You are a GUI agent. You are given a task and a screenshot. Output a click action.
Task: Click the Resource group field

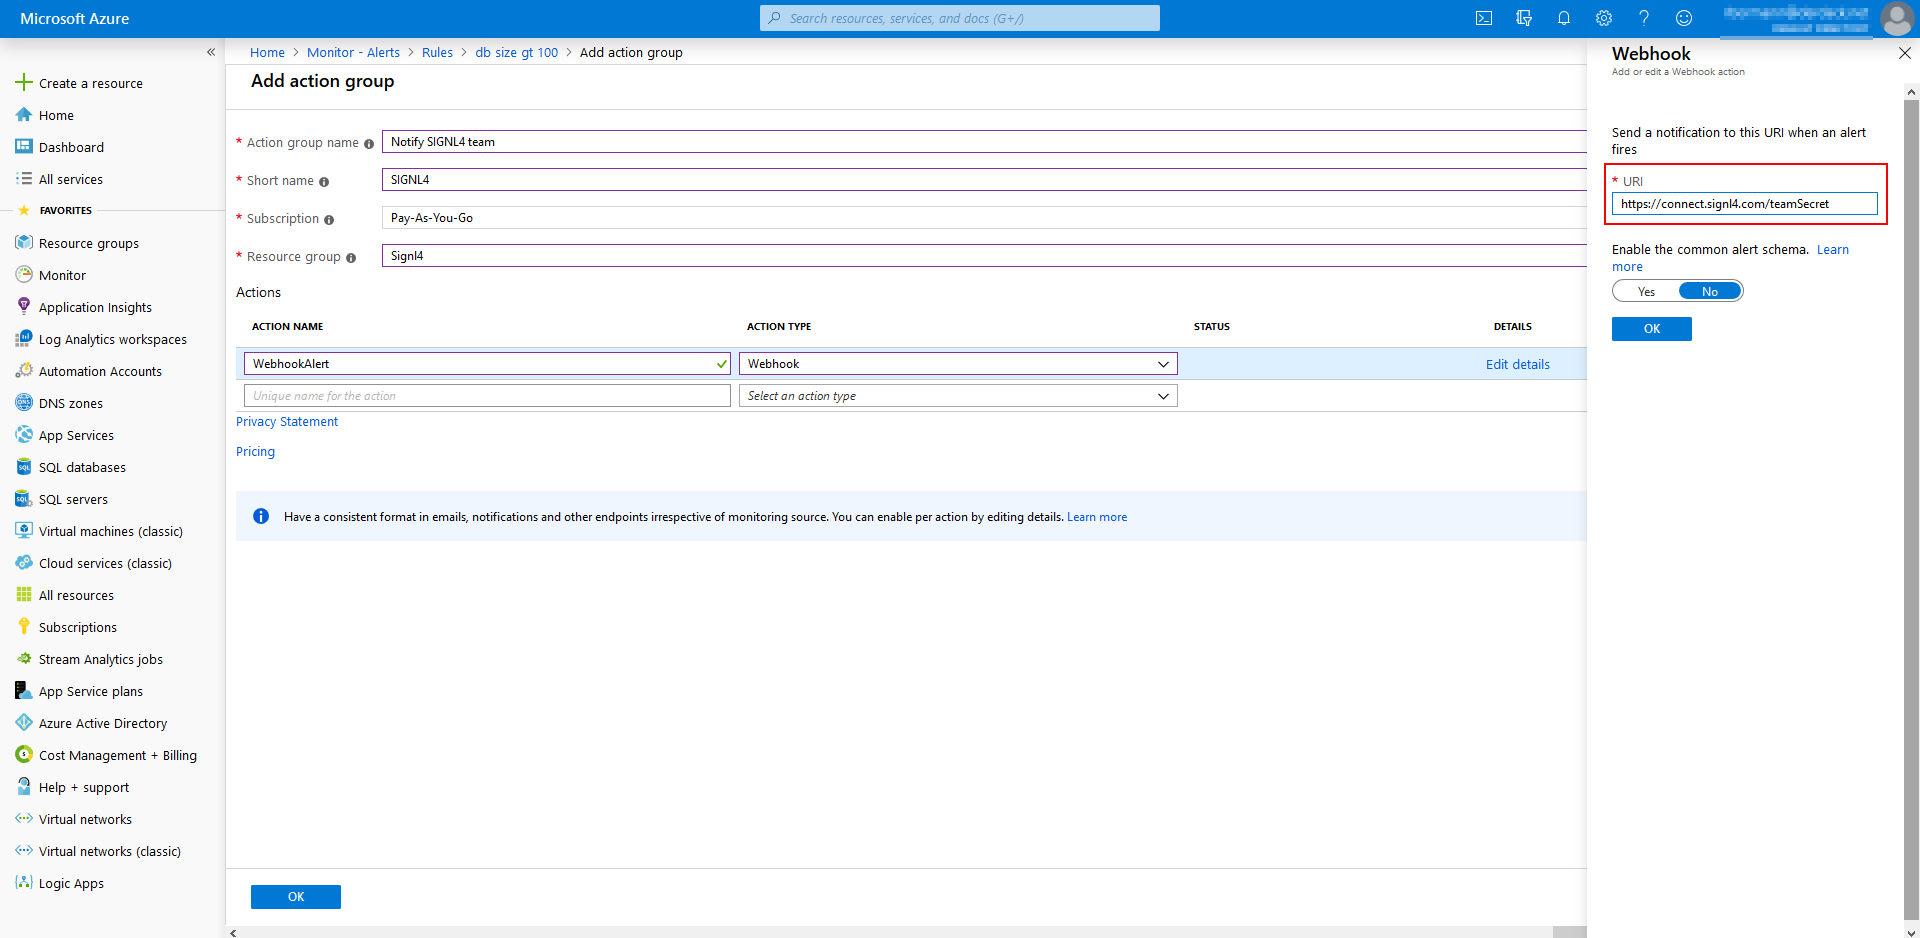point(984,256)
